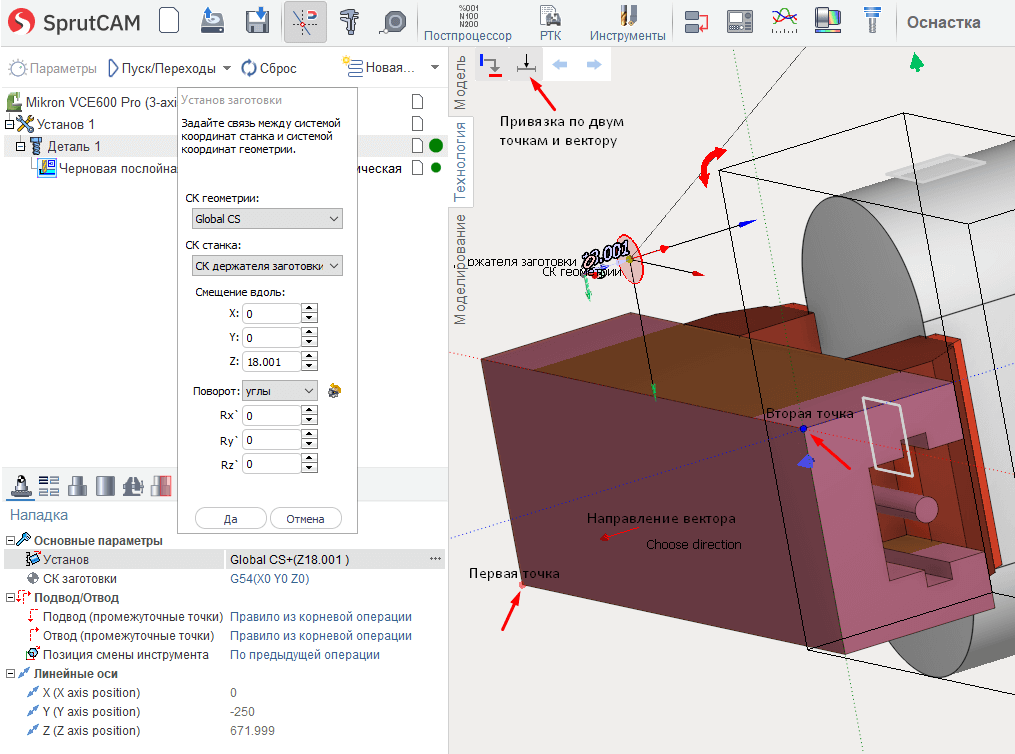Increase the Z offset with up arrow

click(309, 357)
